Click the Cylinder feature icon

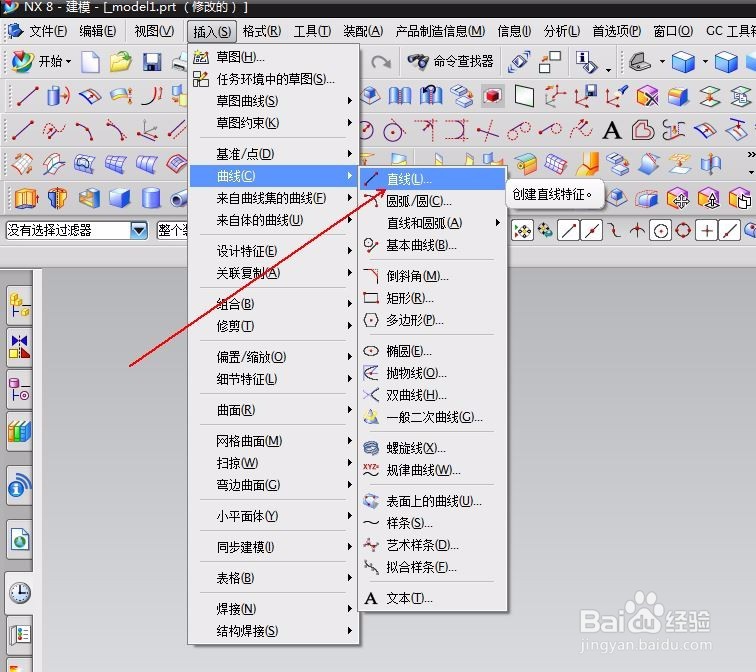(x=151, y=198)
